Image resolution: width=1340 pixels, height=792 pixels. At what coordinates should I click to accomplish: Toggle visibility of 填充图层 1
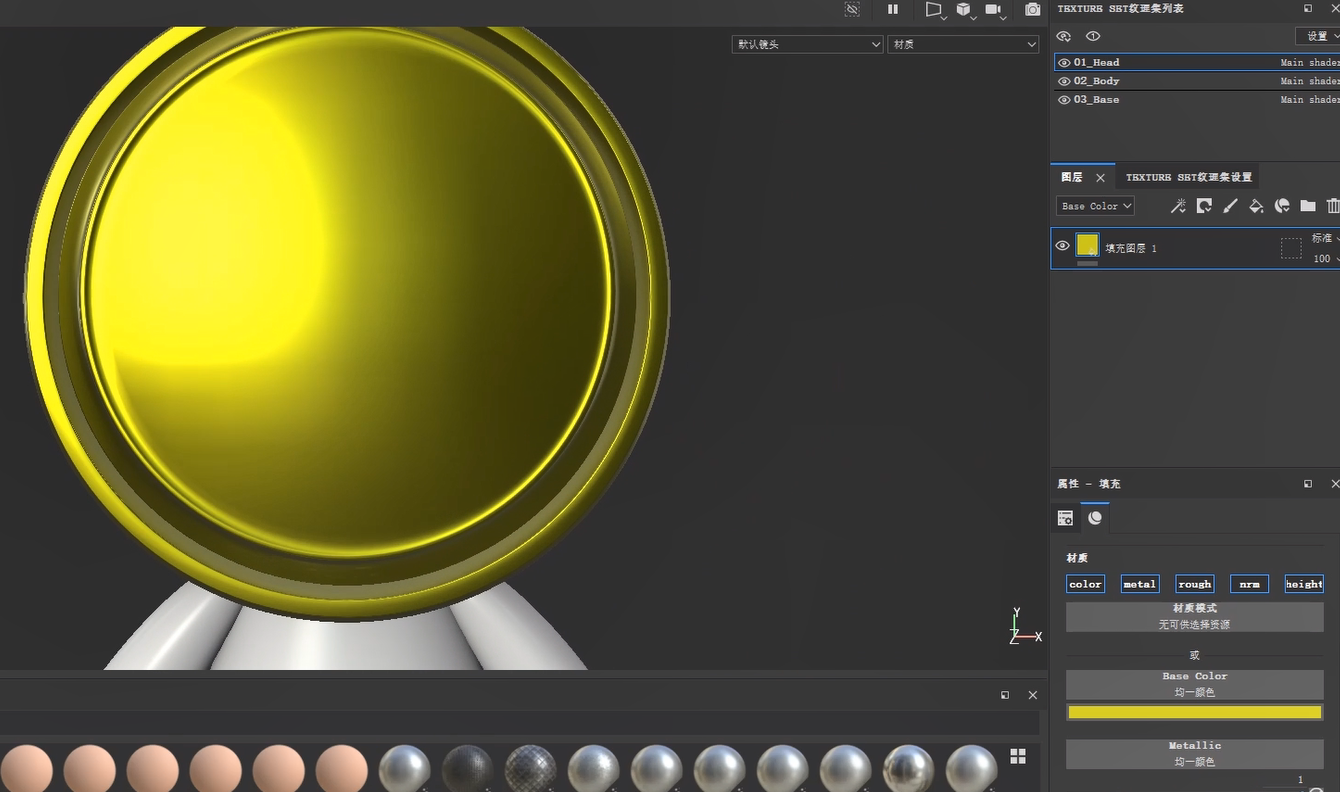pyautogui.click(x=1063, y=245)
